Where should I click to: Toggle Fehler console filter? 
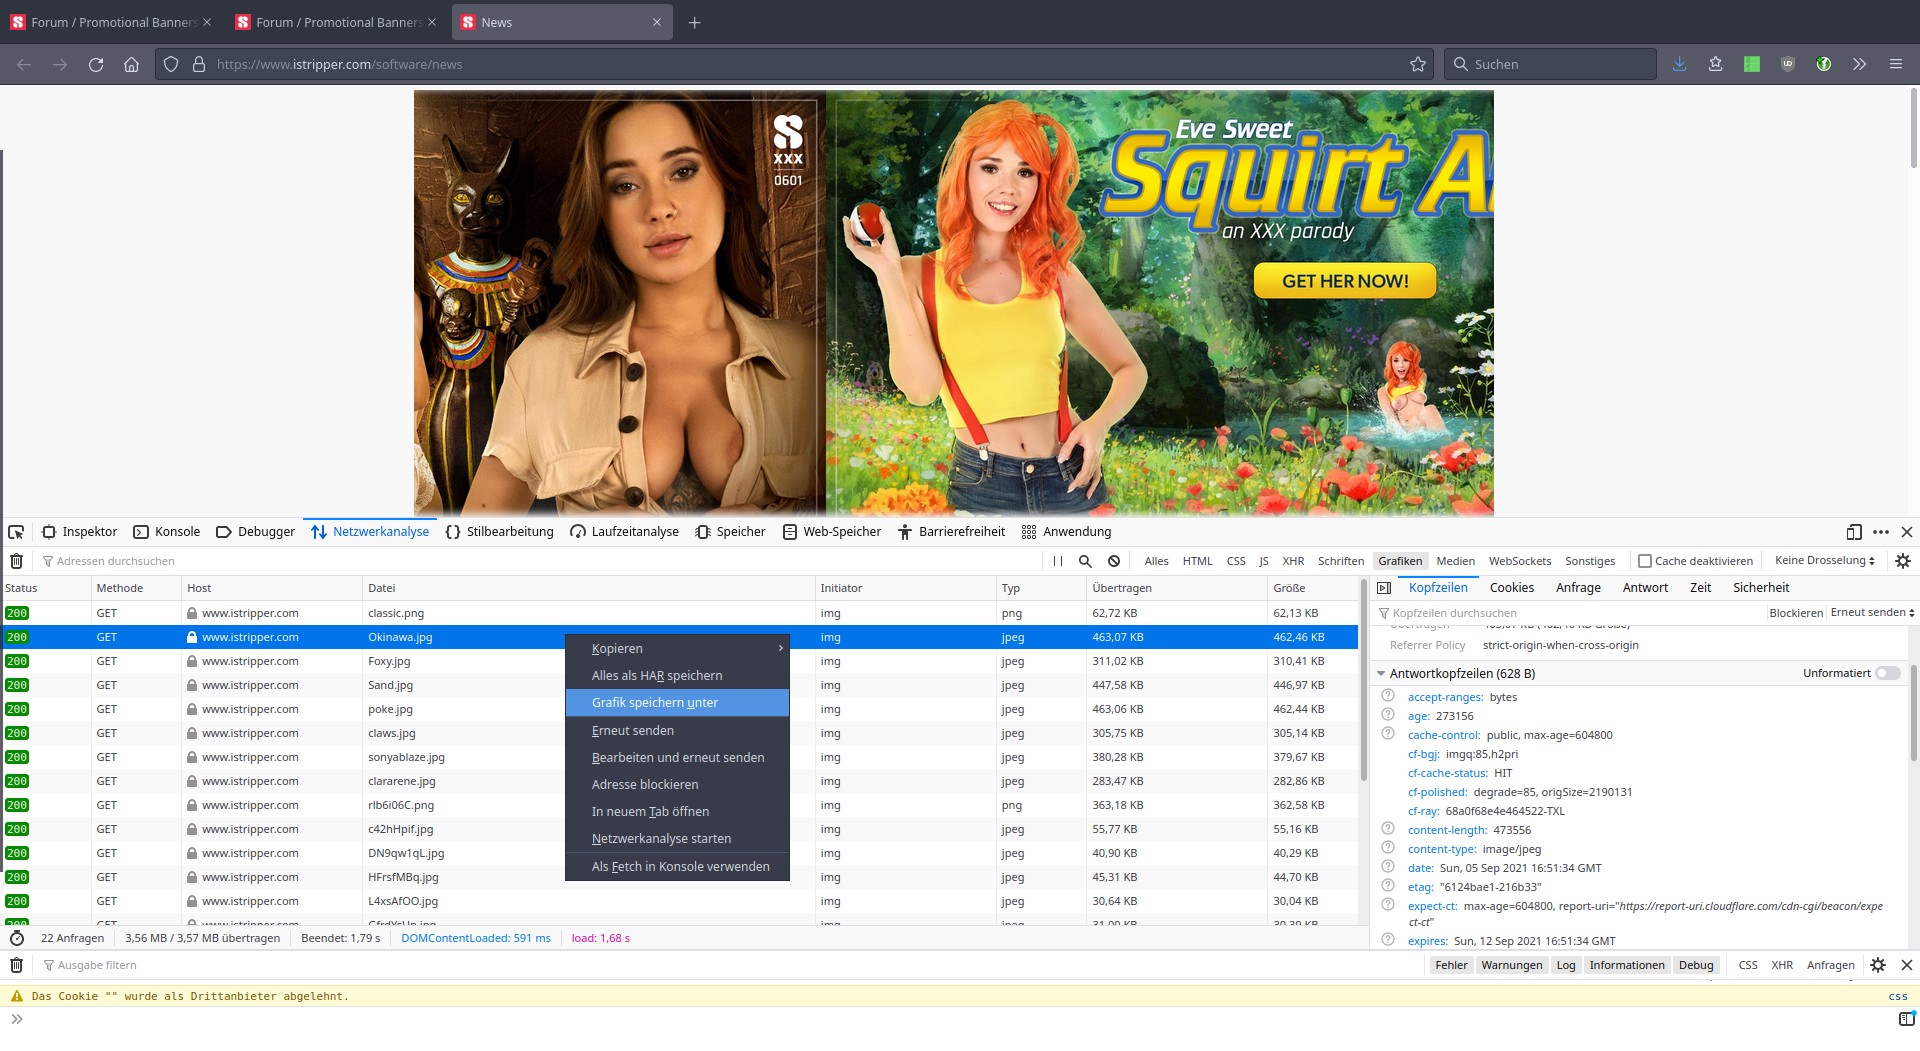1451,965
